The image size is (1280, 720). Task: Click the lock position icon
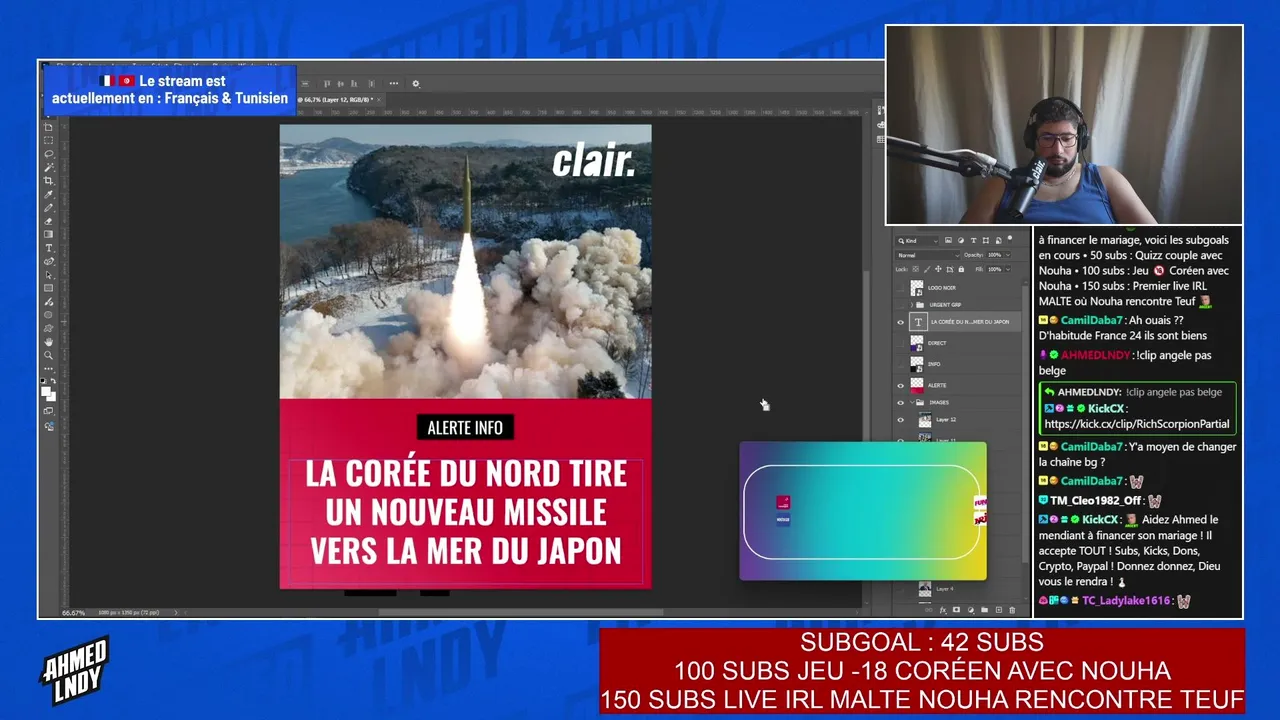pyautogui.click(x=940, y=269)
